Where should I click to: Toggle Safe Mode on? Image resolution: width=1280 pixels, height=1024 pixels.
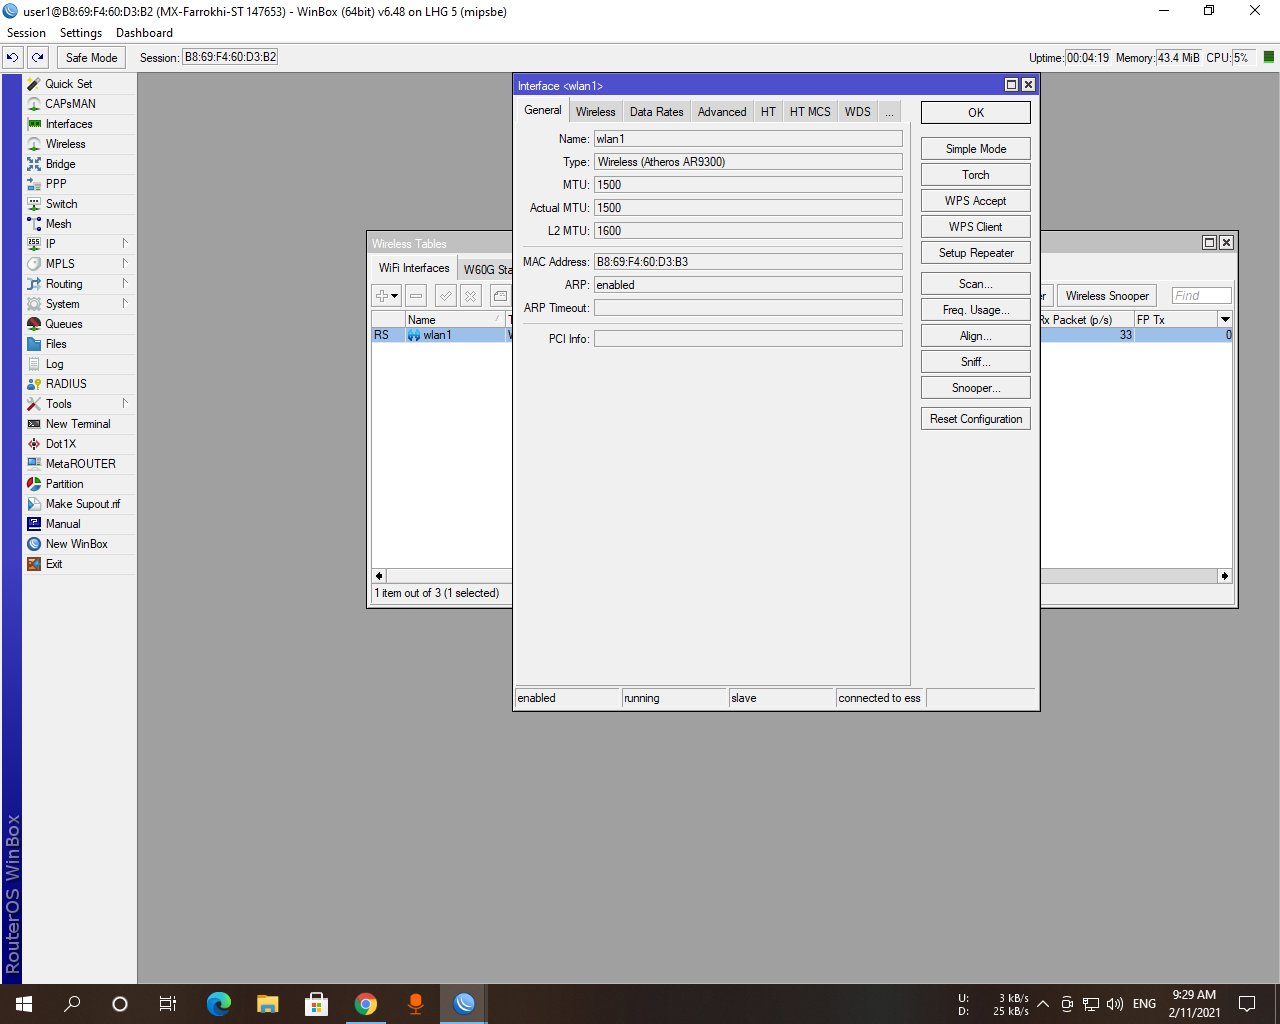pyautogui.click(x=90, y=57)
